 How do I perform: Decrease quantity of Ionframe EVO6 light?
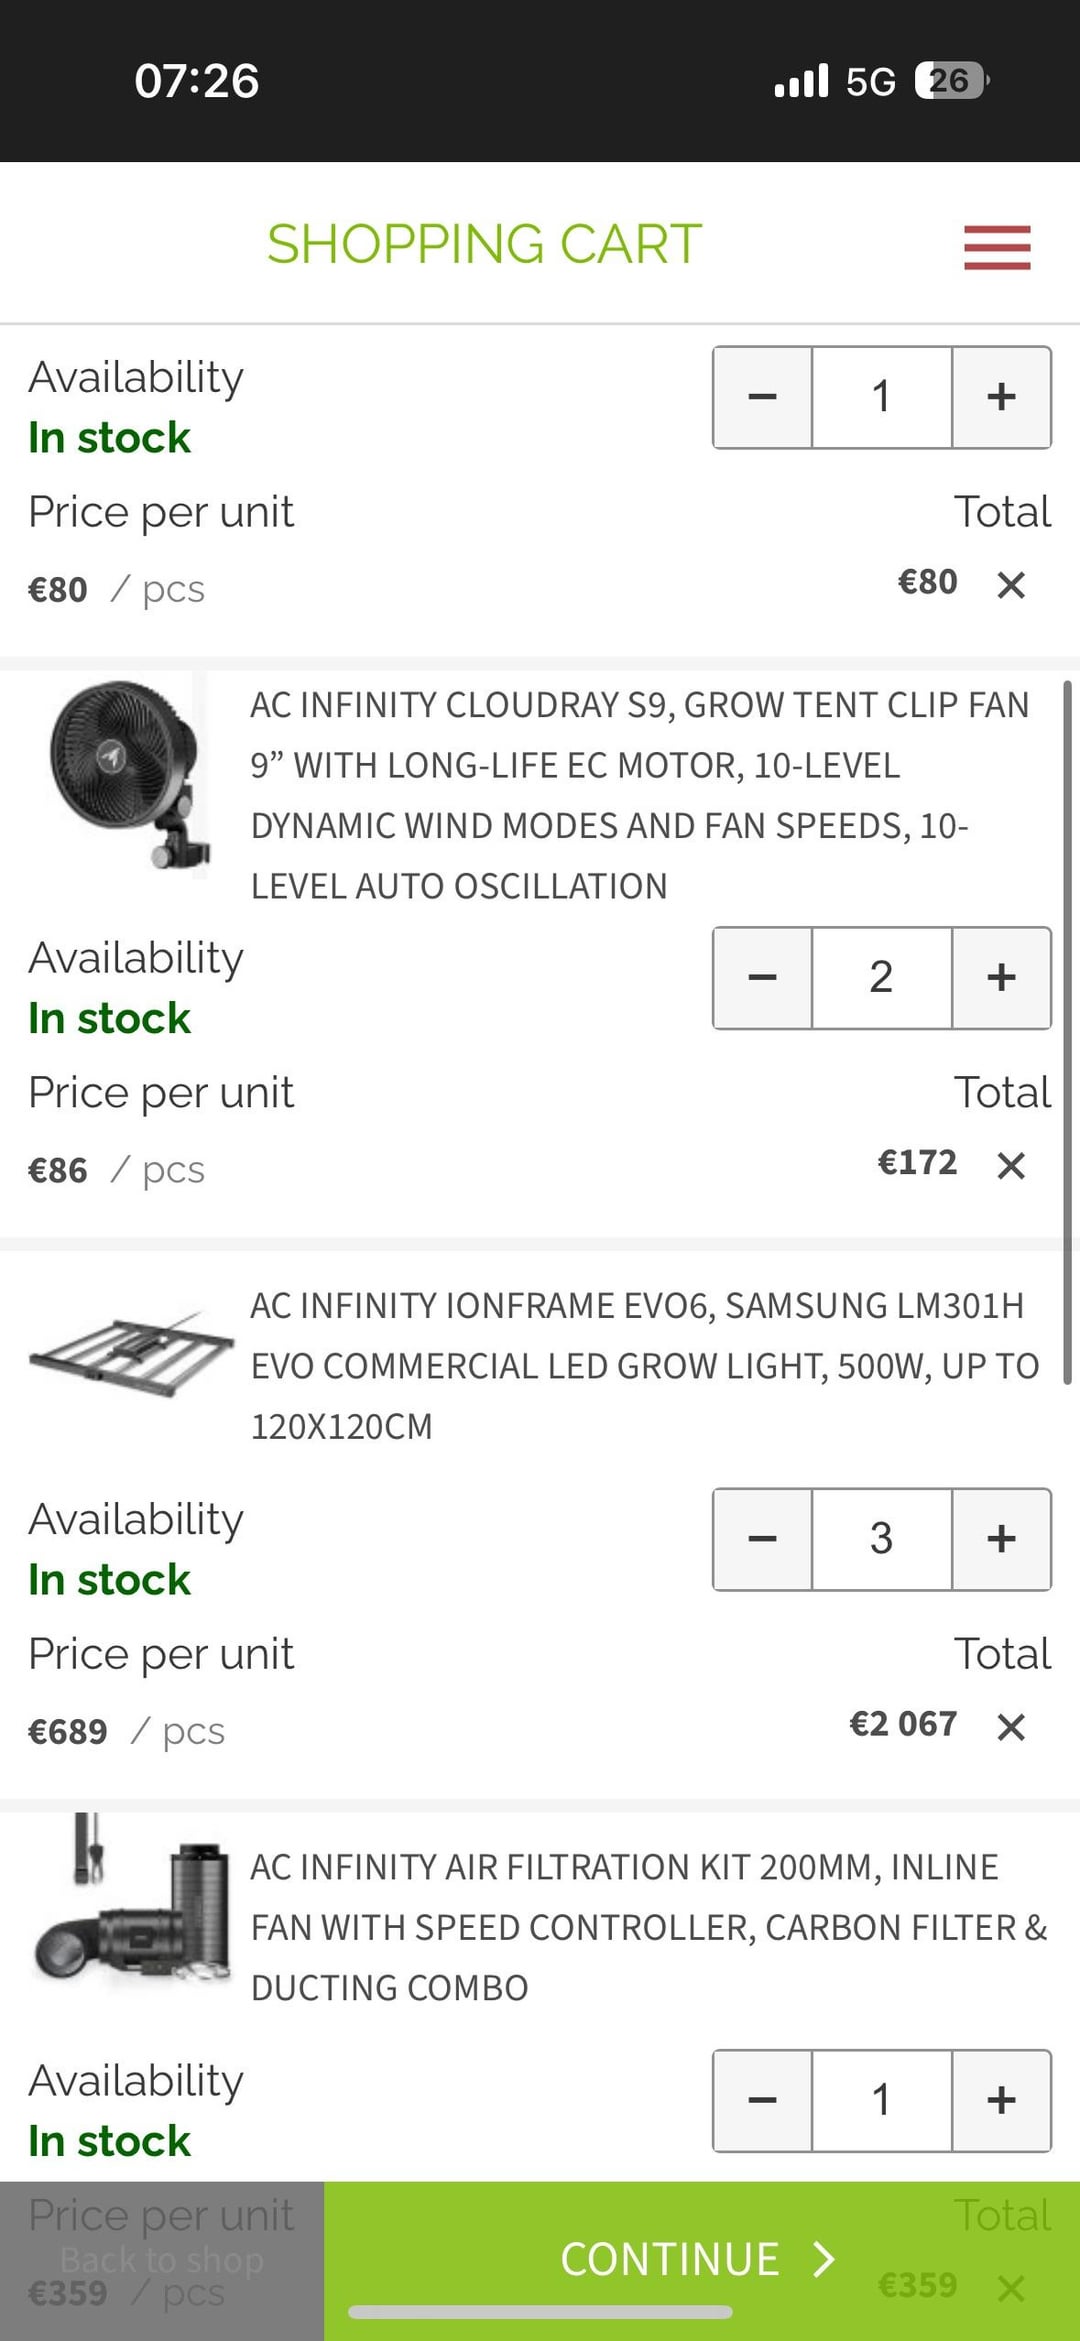(x=762, y=1539)
